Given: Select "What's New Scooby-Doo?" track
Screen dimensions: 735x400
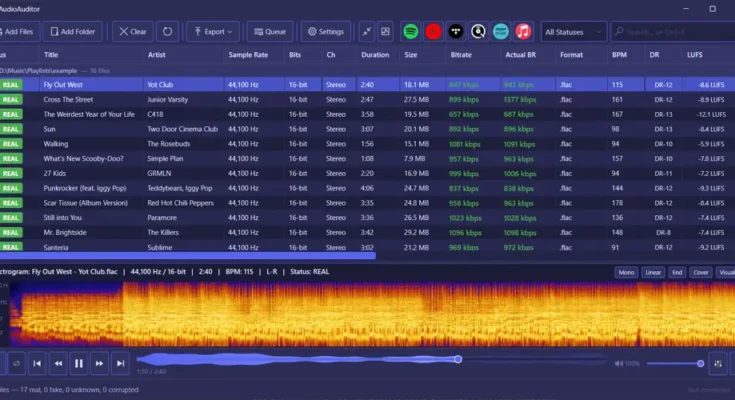Looking at the screenshot, I should coord(83,158).
